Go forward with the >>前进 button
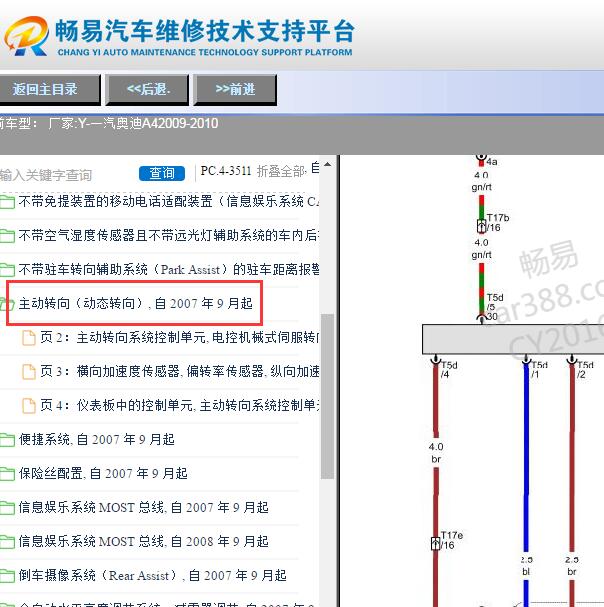 point(235,89)
